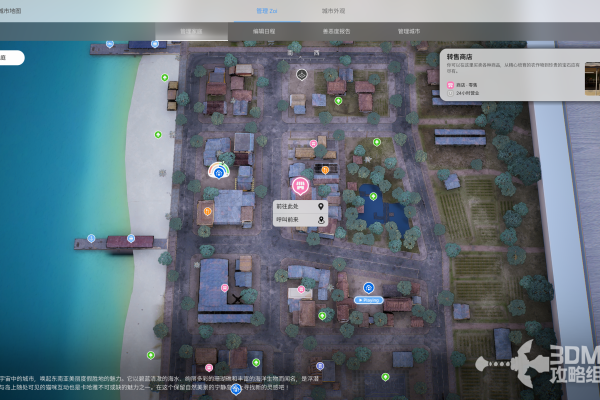The image size is (600, 400).
Task: Click the right blue pin on the upper pier
Action: click(155, 44)
